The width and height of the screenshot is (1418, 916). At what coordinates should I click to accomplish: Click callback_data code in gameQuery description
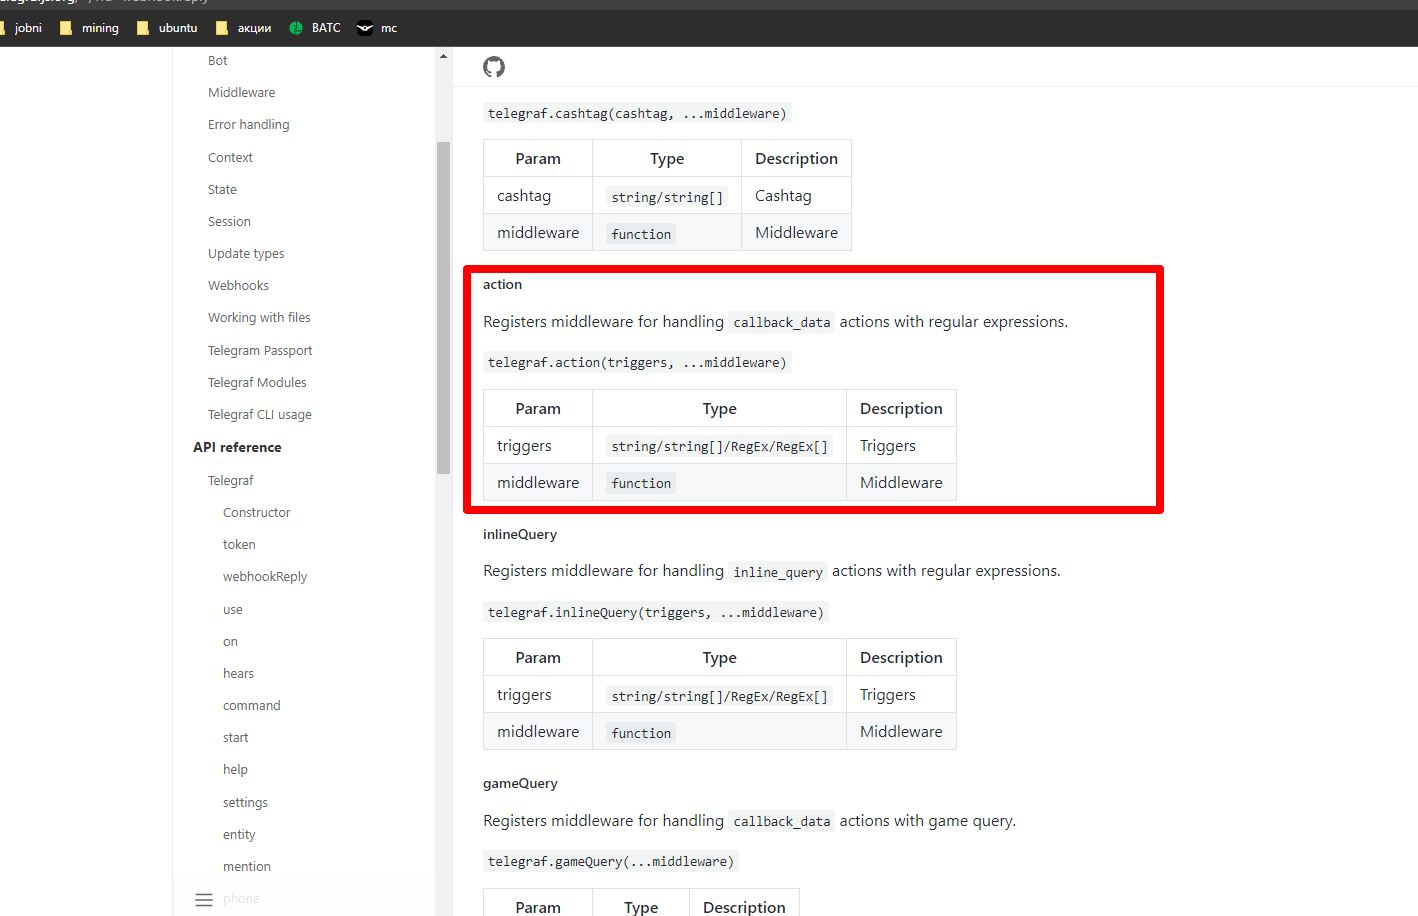point(782,822)
